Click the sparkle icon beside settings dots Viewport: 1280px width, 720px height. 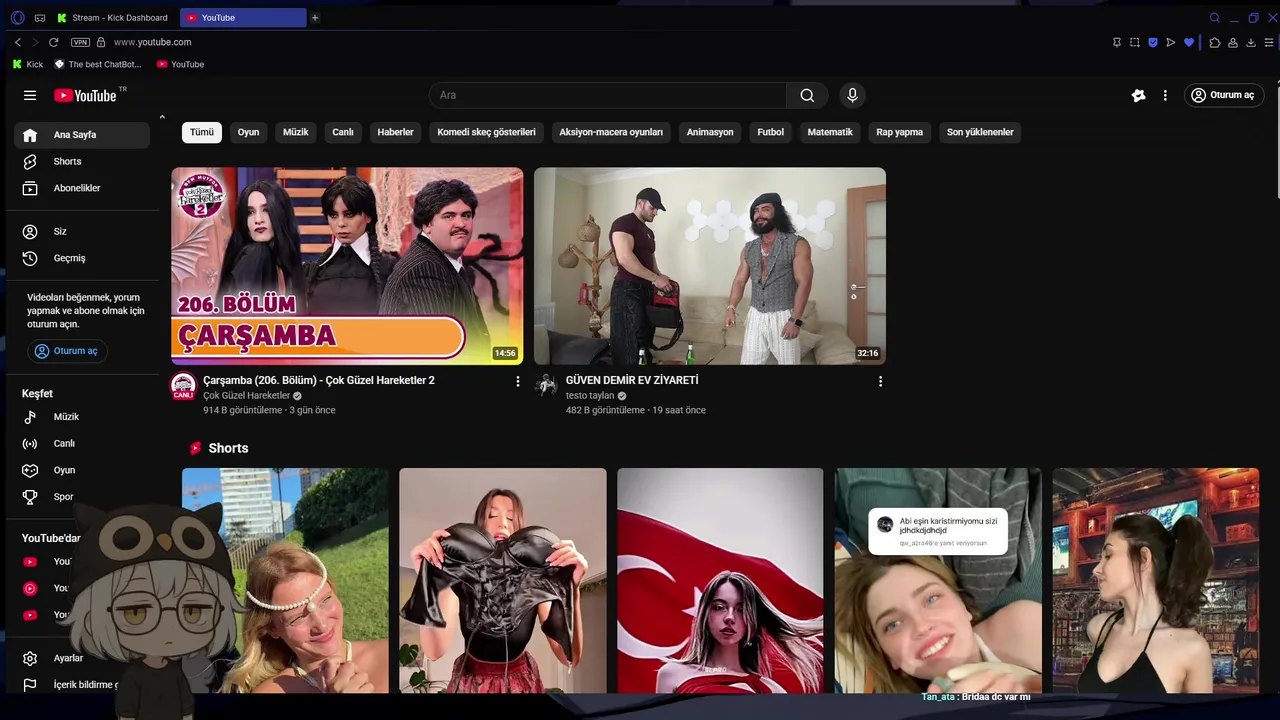click(1138, 95)
